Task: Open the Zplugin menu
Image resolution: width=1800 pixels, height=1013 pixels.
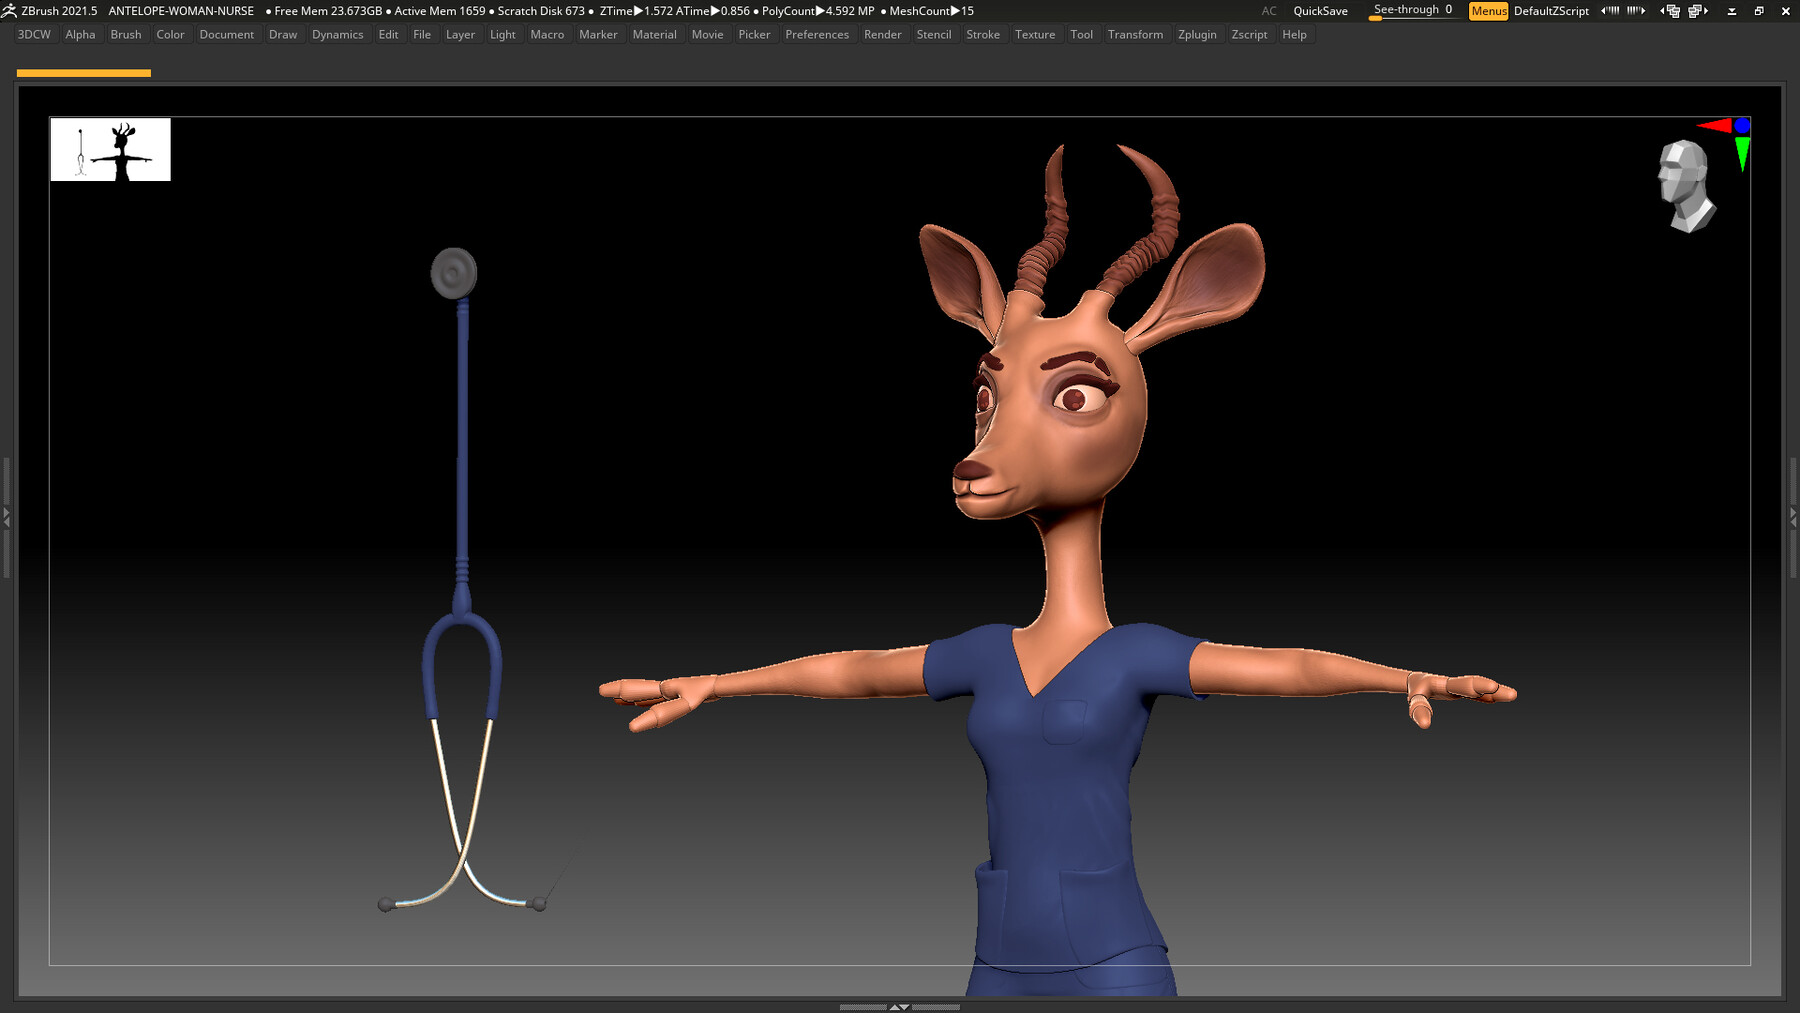Action: click(x=1197, y=34)
